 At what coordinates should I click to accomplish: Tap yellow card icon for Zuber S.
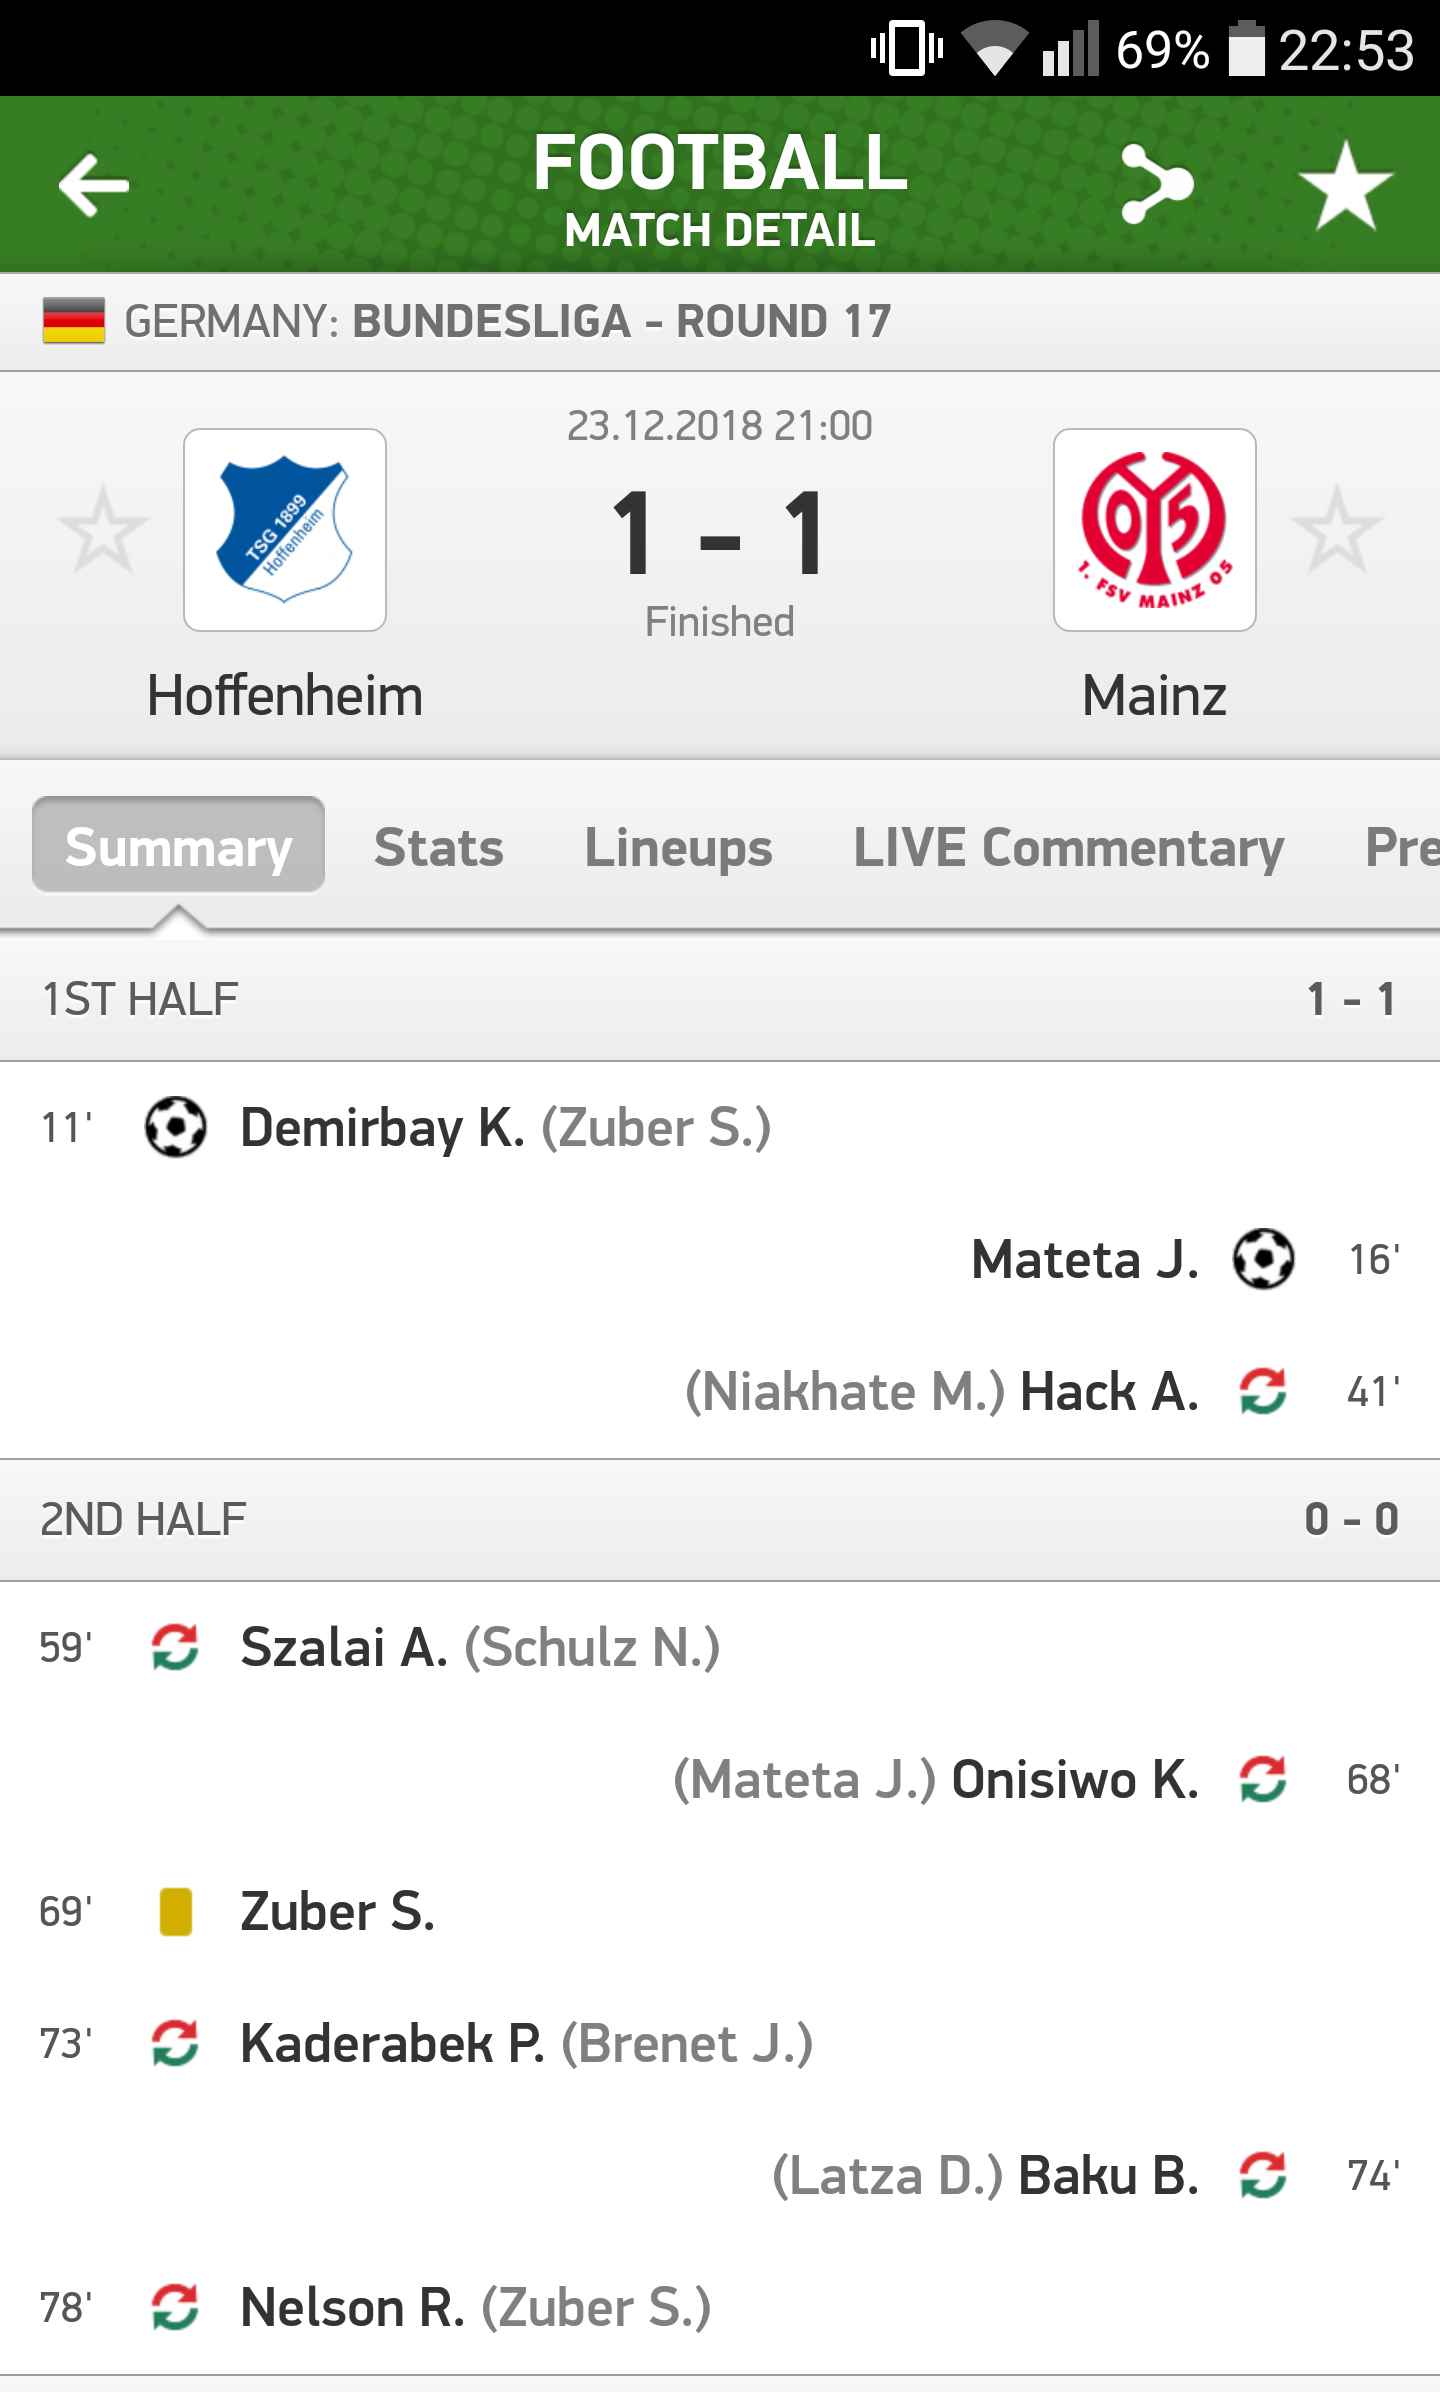(x=176, y=1911)
